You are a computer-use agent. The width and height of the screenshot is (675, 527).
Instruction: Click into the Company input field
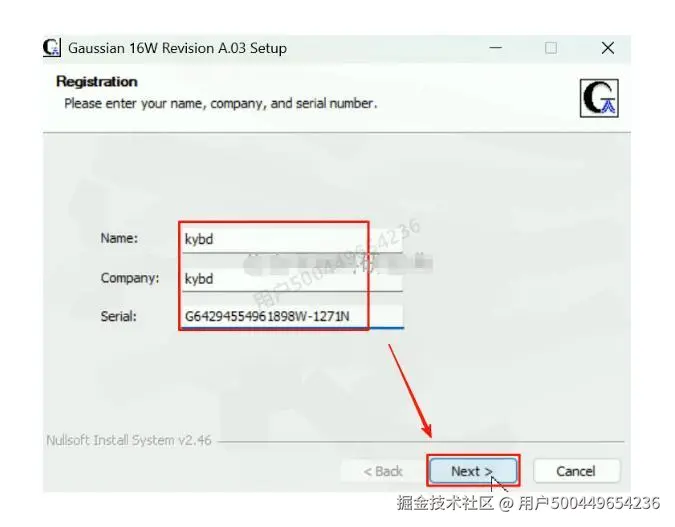click(292, 279)
